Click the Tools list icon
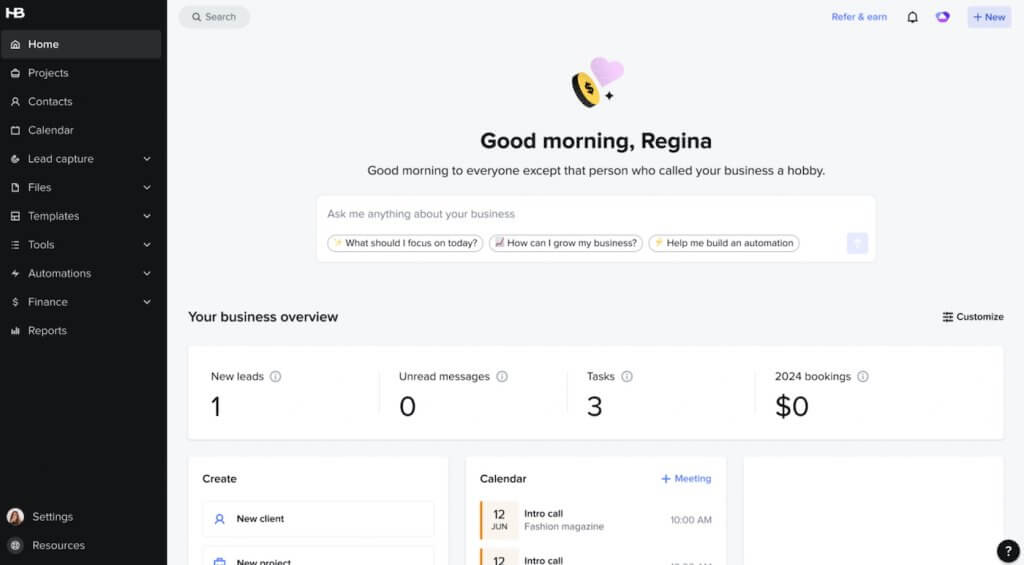1024x565 pixels. pos(15,245)
